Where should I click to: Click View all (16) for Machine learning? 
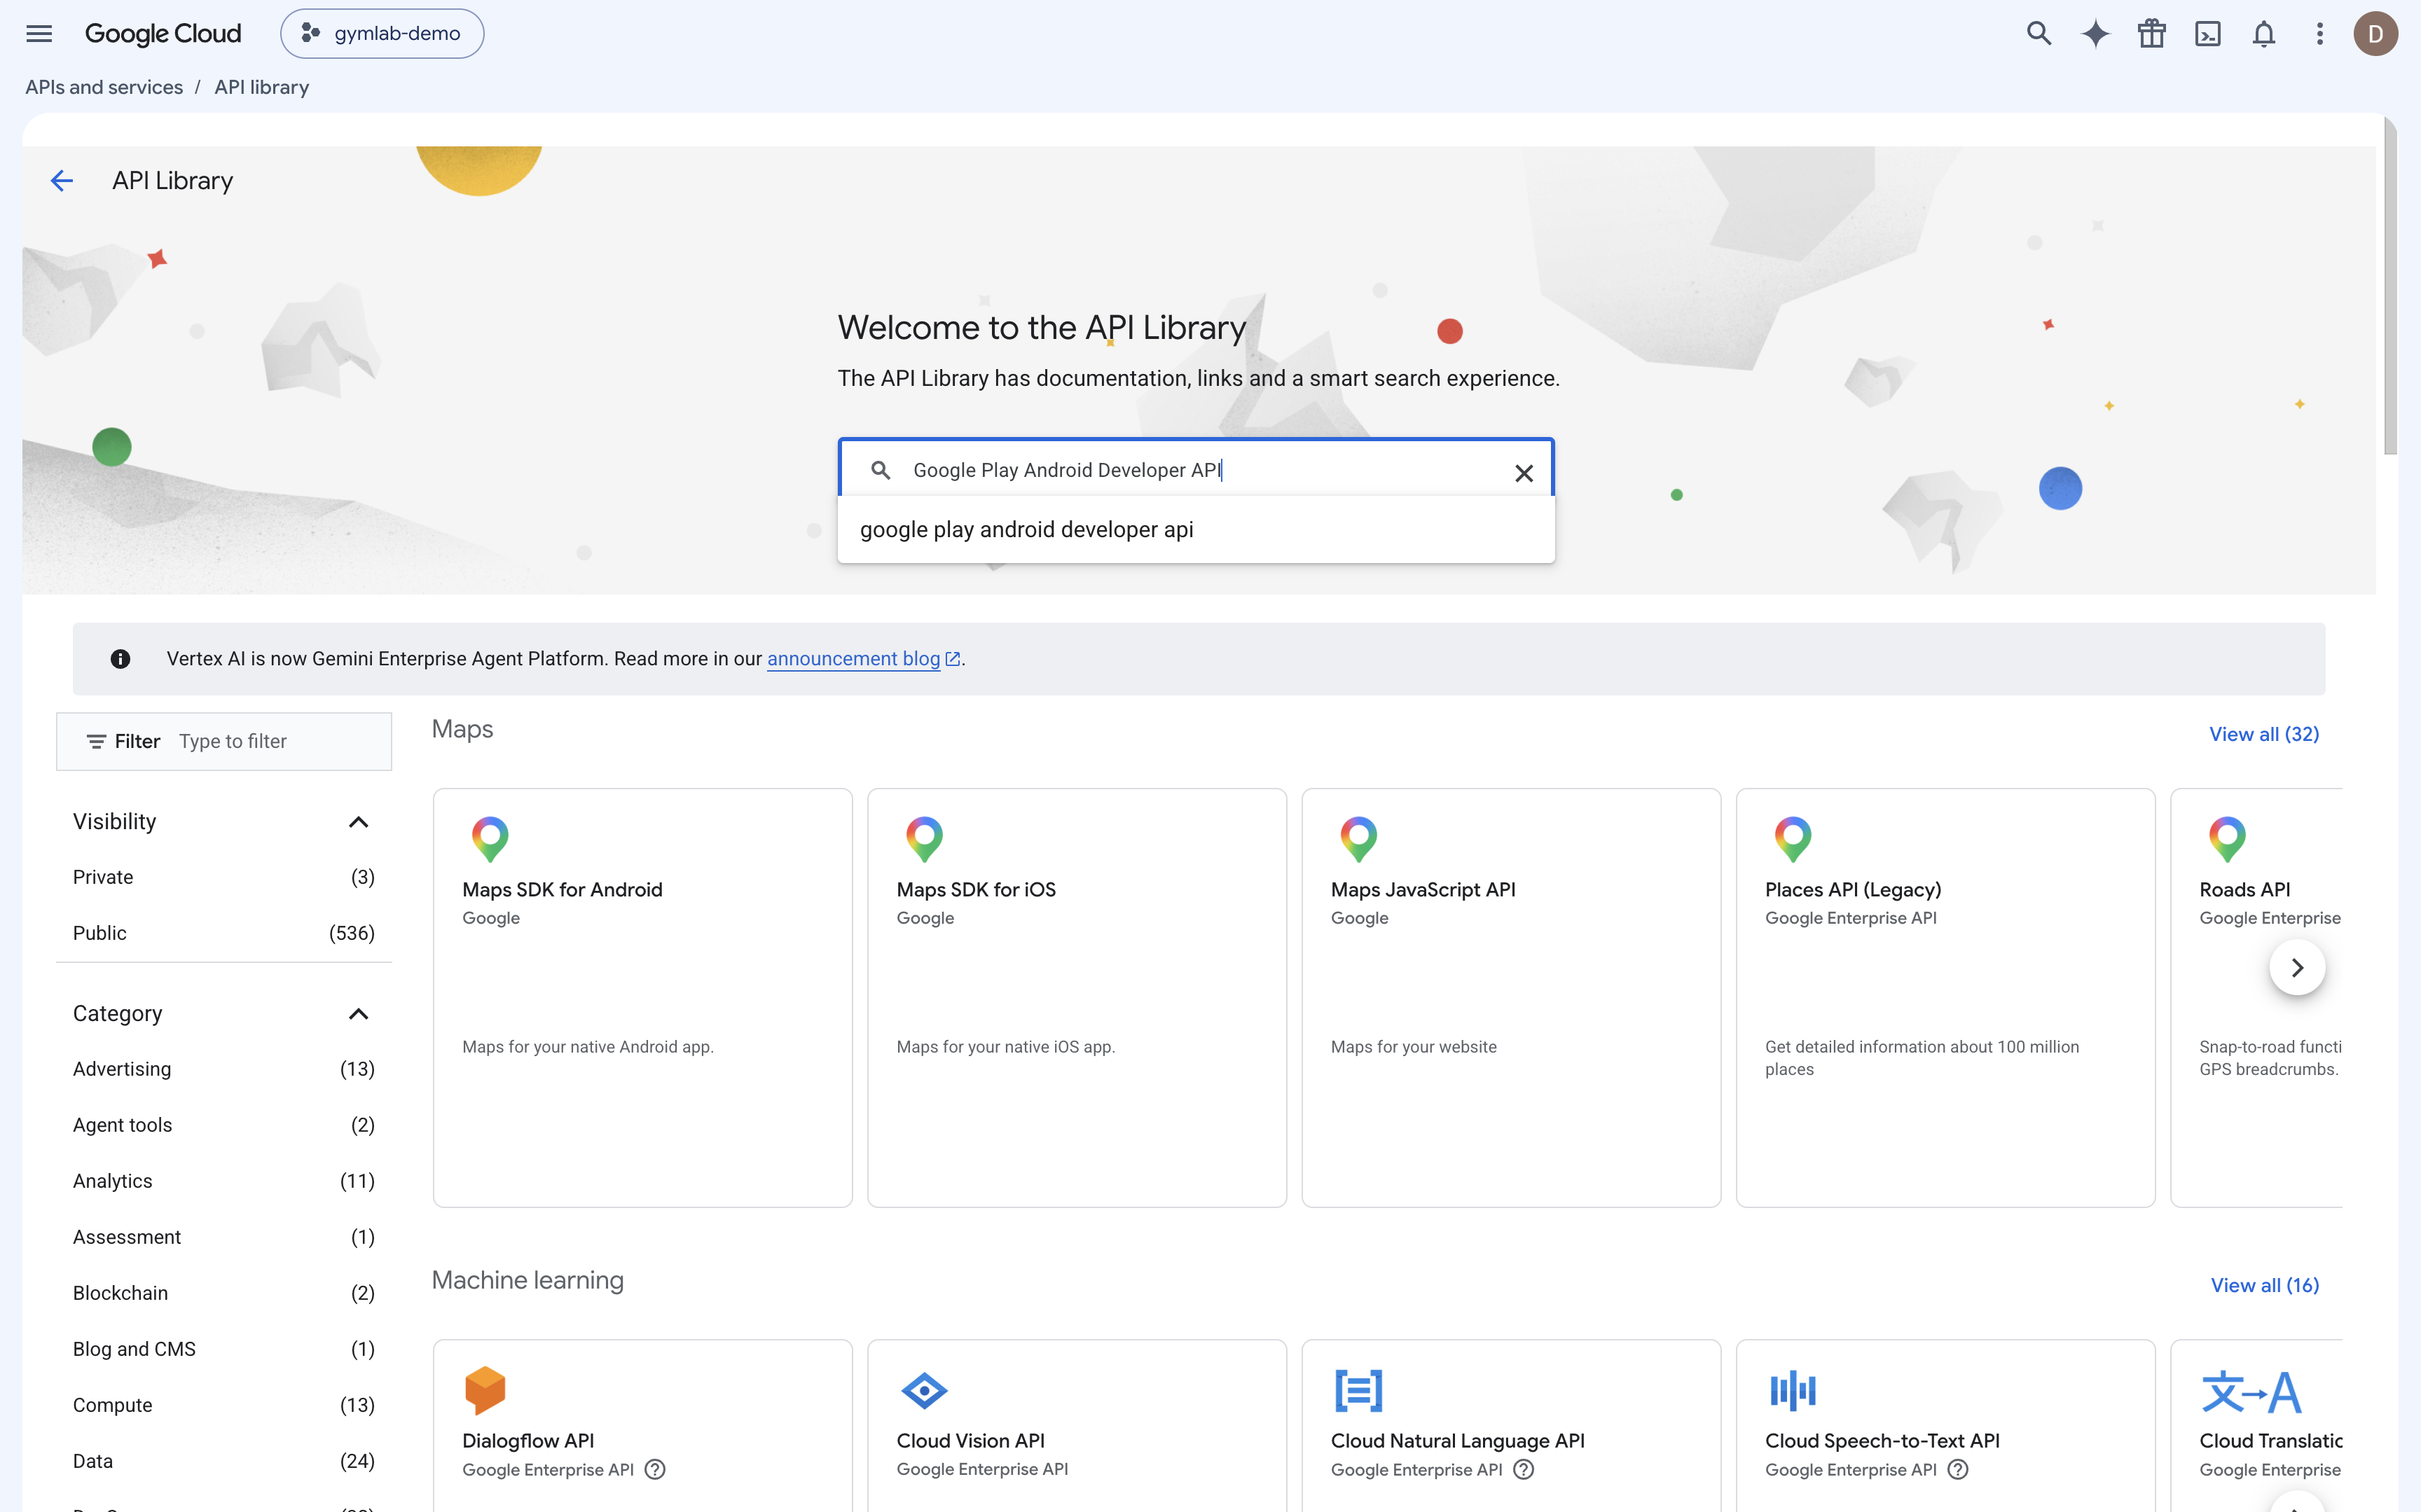tap(2264, 1285)
